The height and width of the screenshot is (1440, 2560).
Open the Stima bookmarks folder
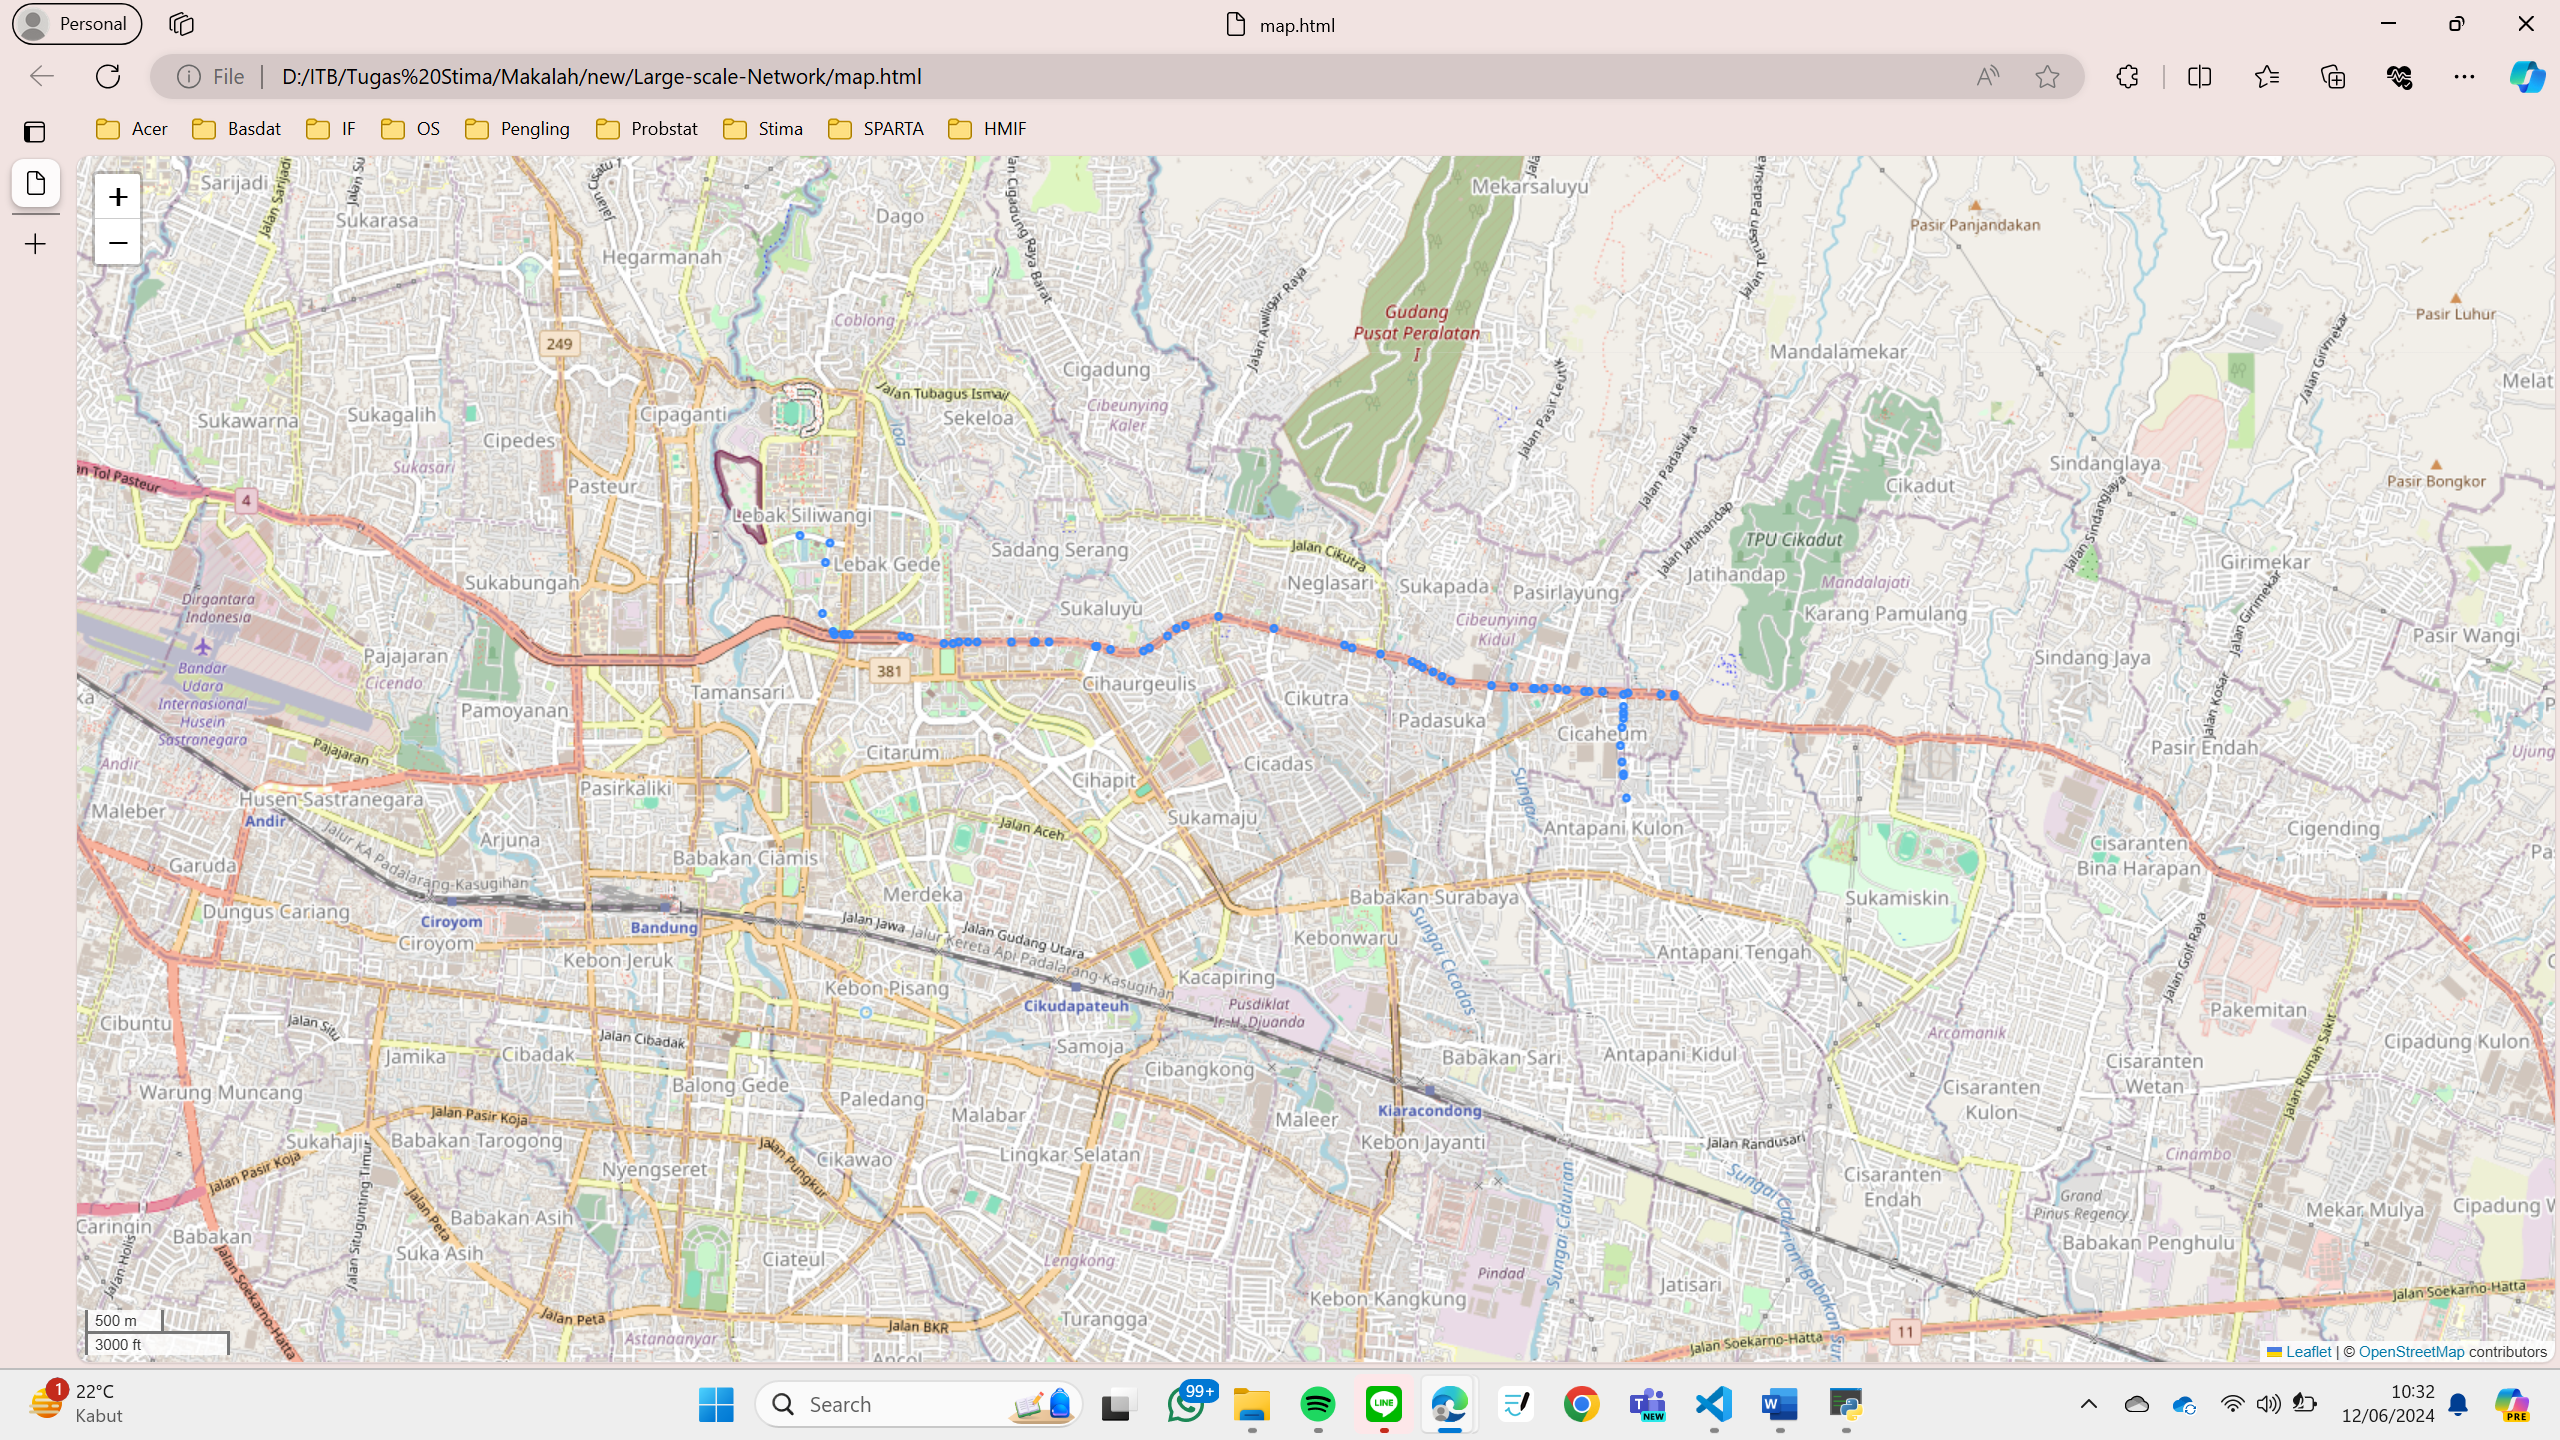point(763,129)
